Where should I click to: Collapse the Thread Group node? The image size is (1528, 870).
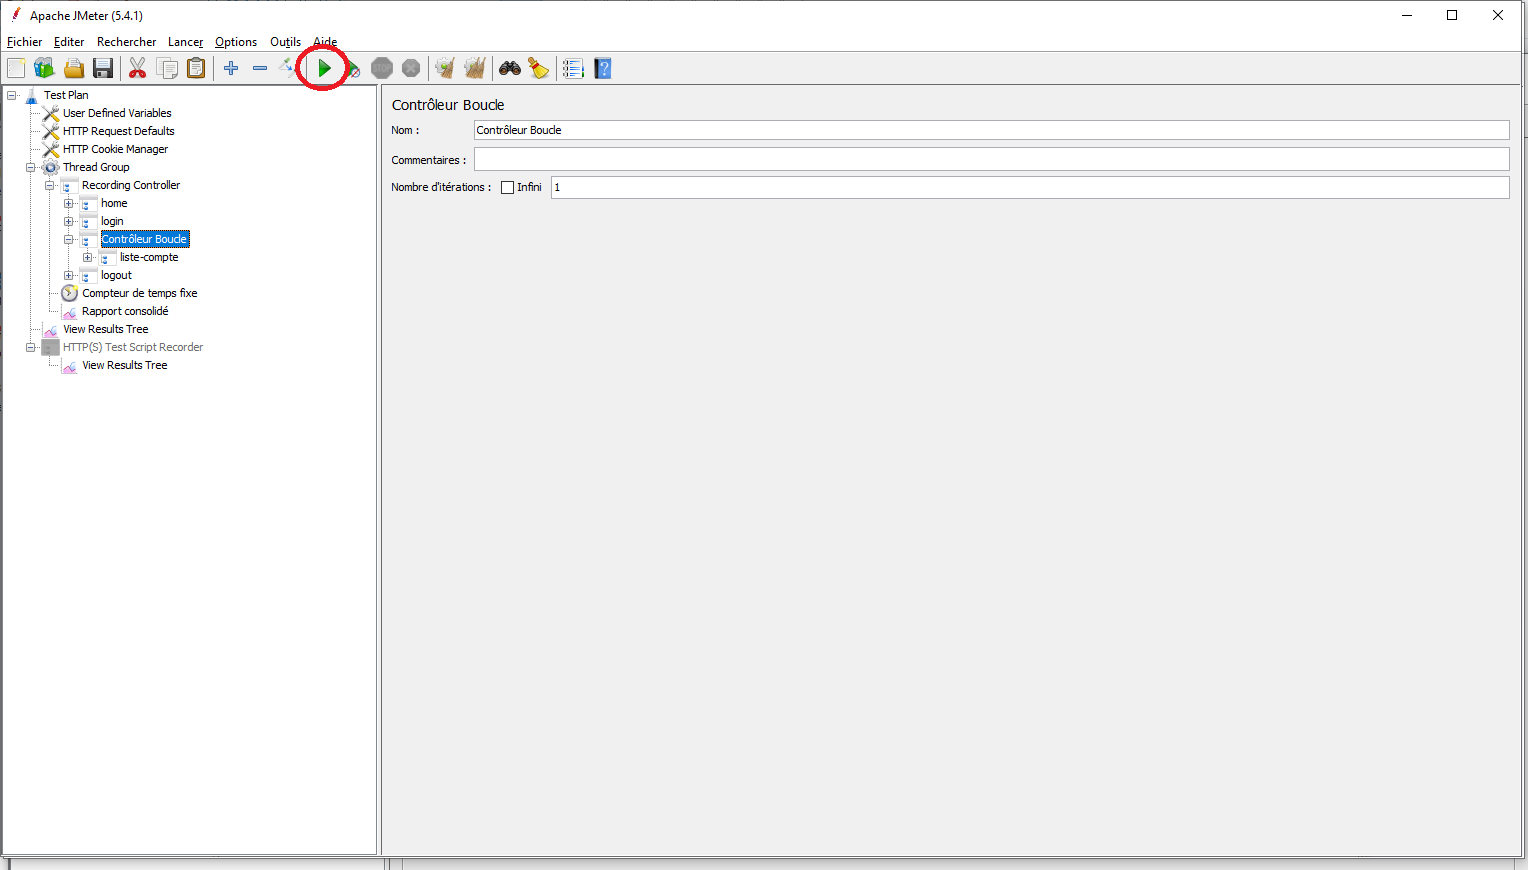point(31,167)
